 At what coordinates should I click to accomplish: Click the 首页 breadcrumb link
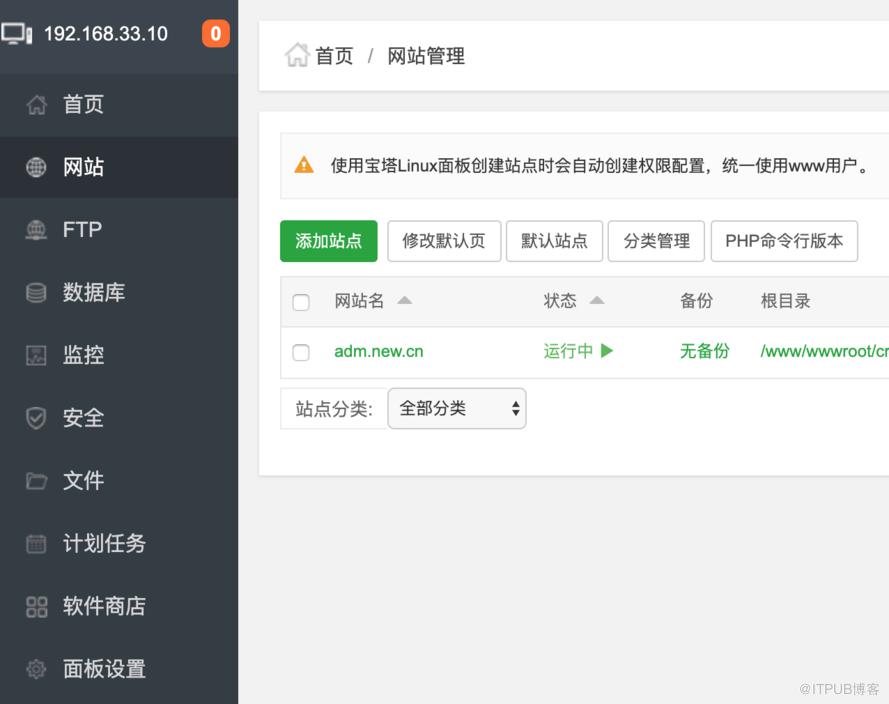pos(335,56)
